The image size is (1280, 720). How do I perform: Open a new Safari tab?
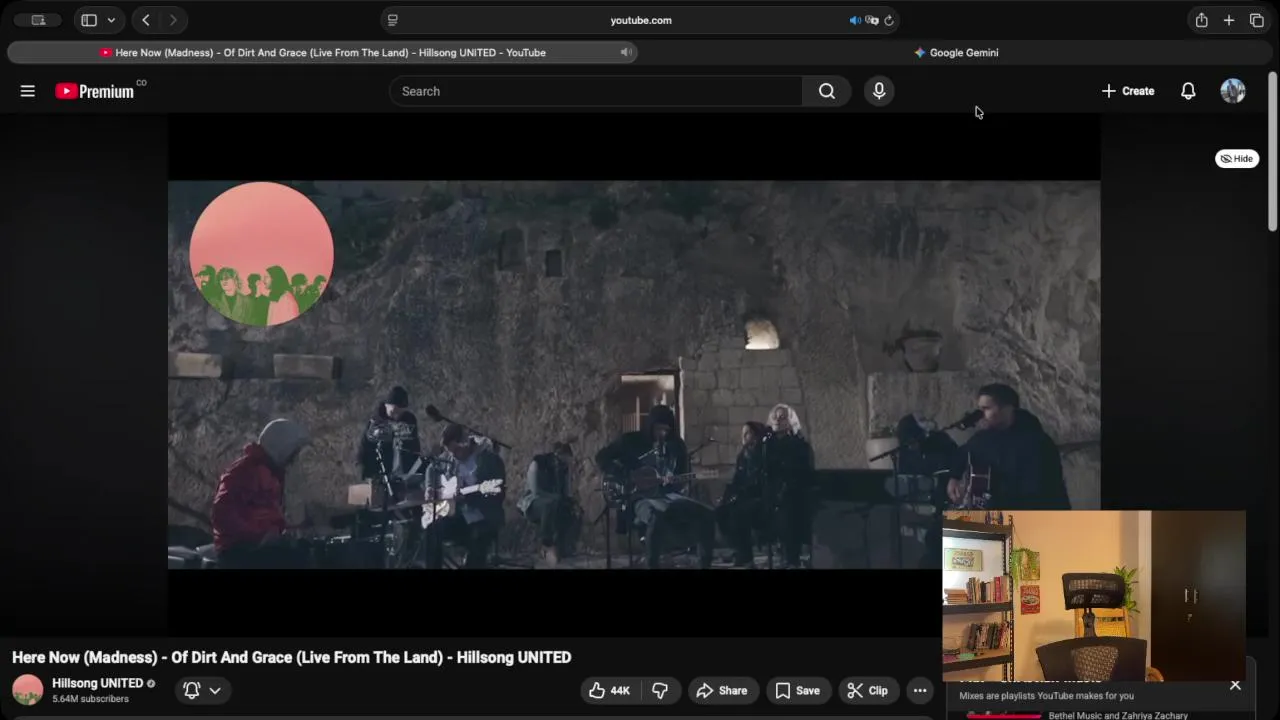tap(1229, 20)
